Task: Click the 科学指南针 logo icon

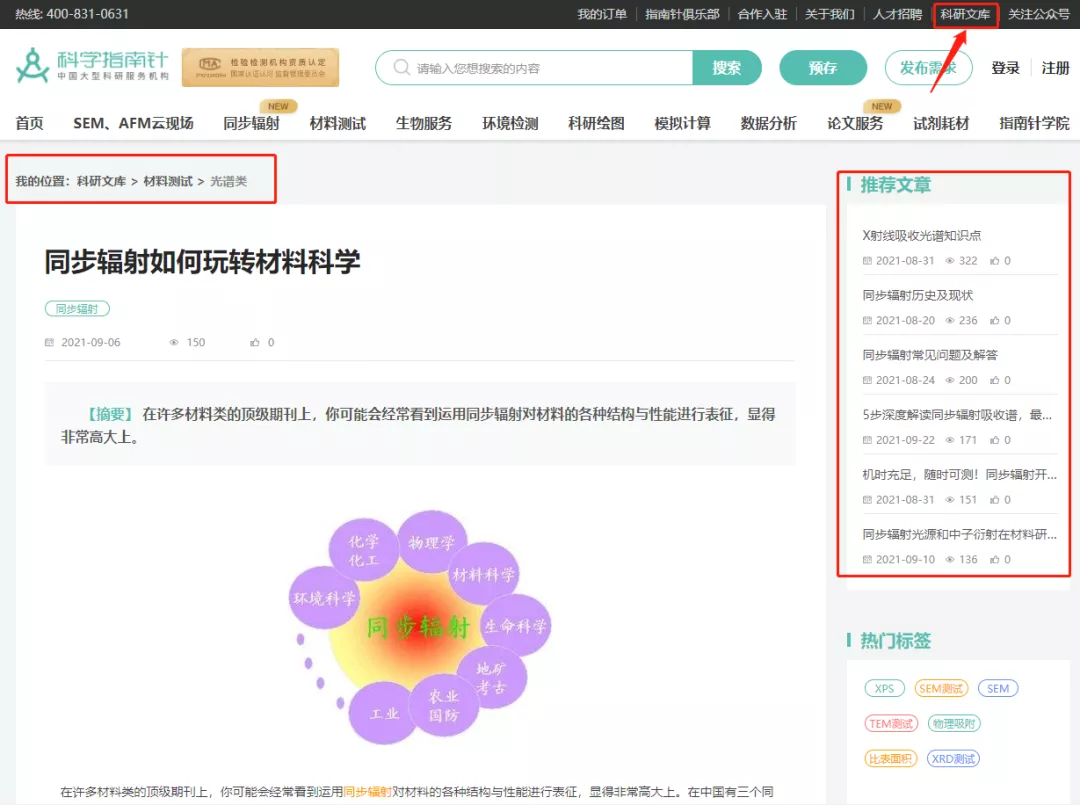Action: 33,66
